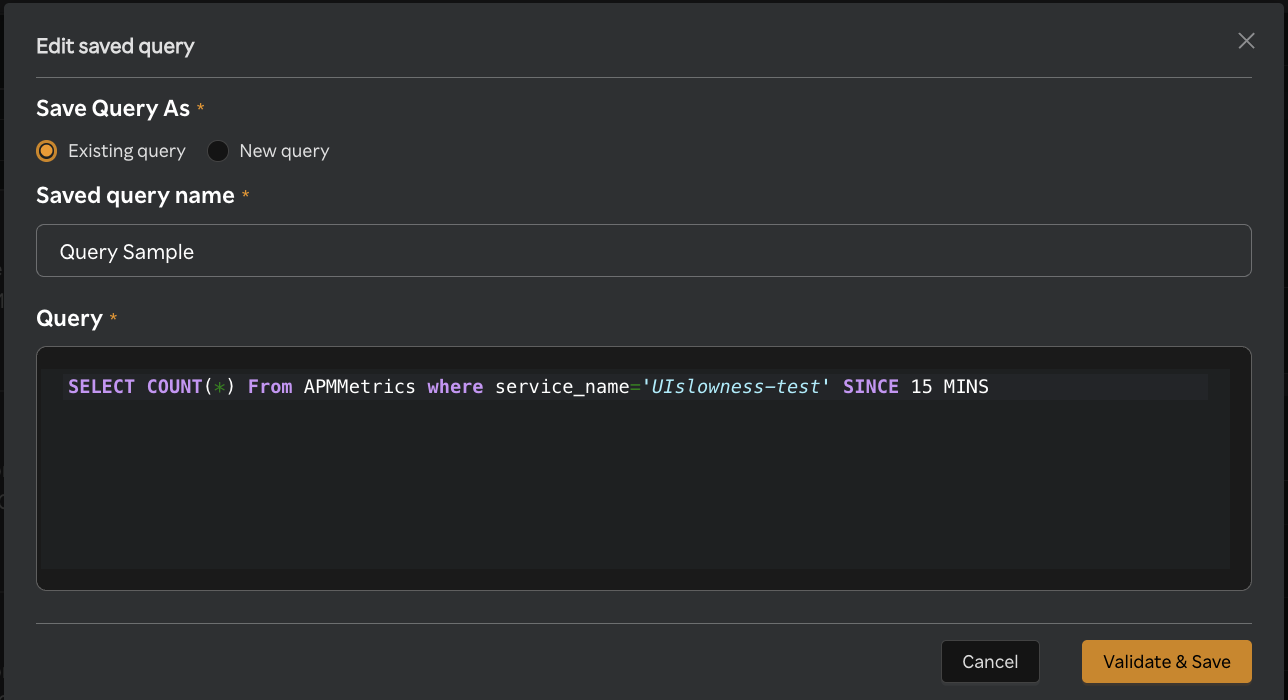Screen dimensions: 1288x700
Task: Click the 15 MINS time value
Action: pos(951,386)
